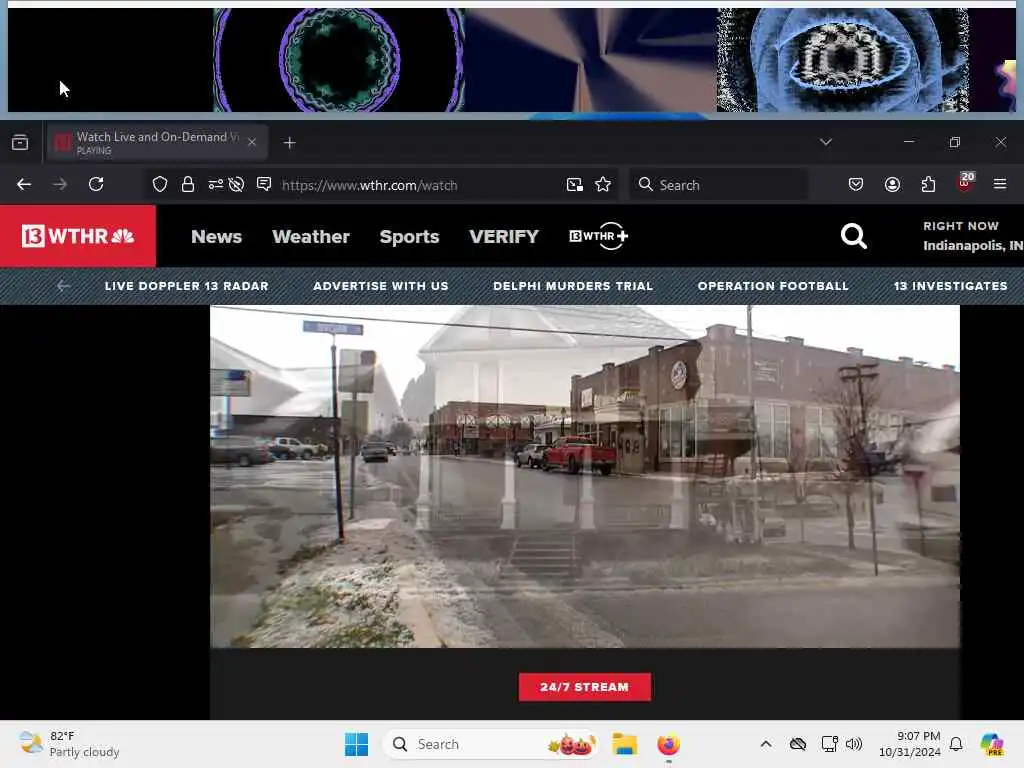Open the notifications bell
1024x768 pixels.
956,744
